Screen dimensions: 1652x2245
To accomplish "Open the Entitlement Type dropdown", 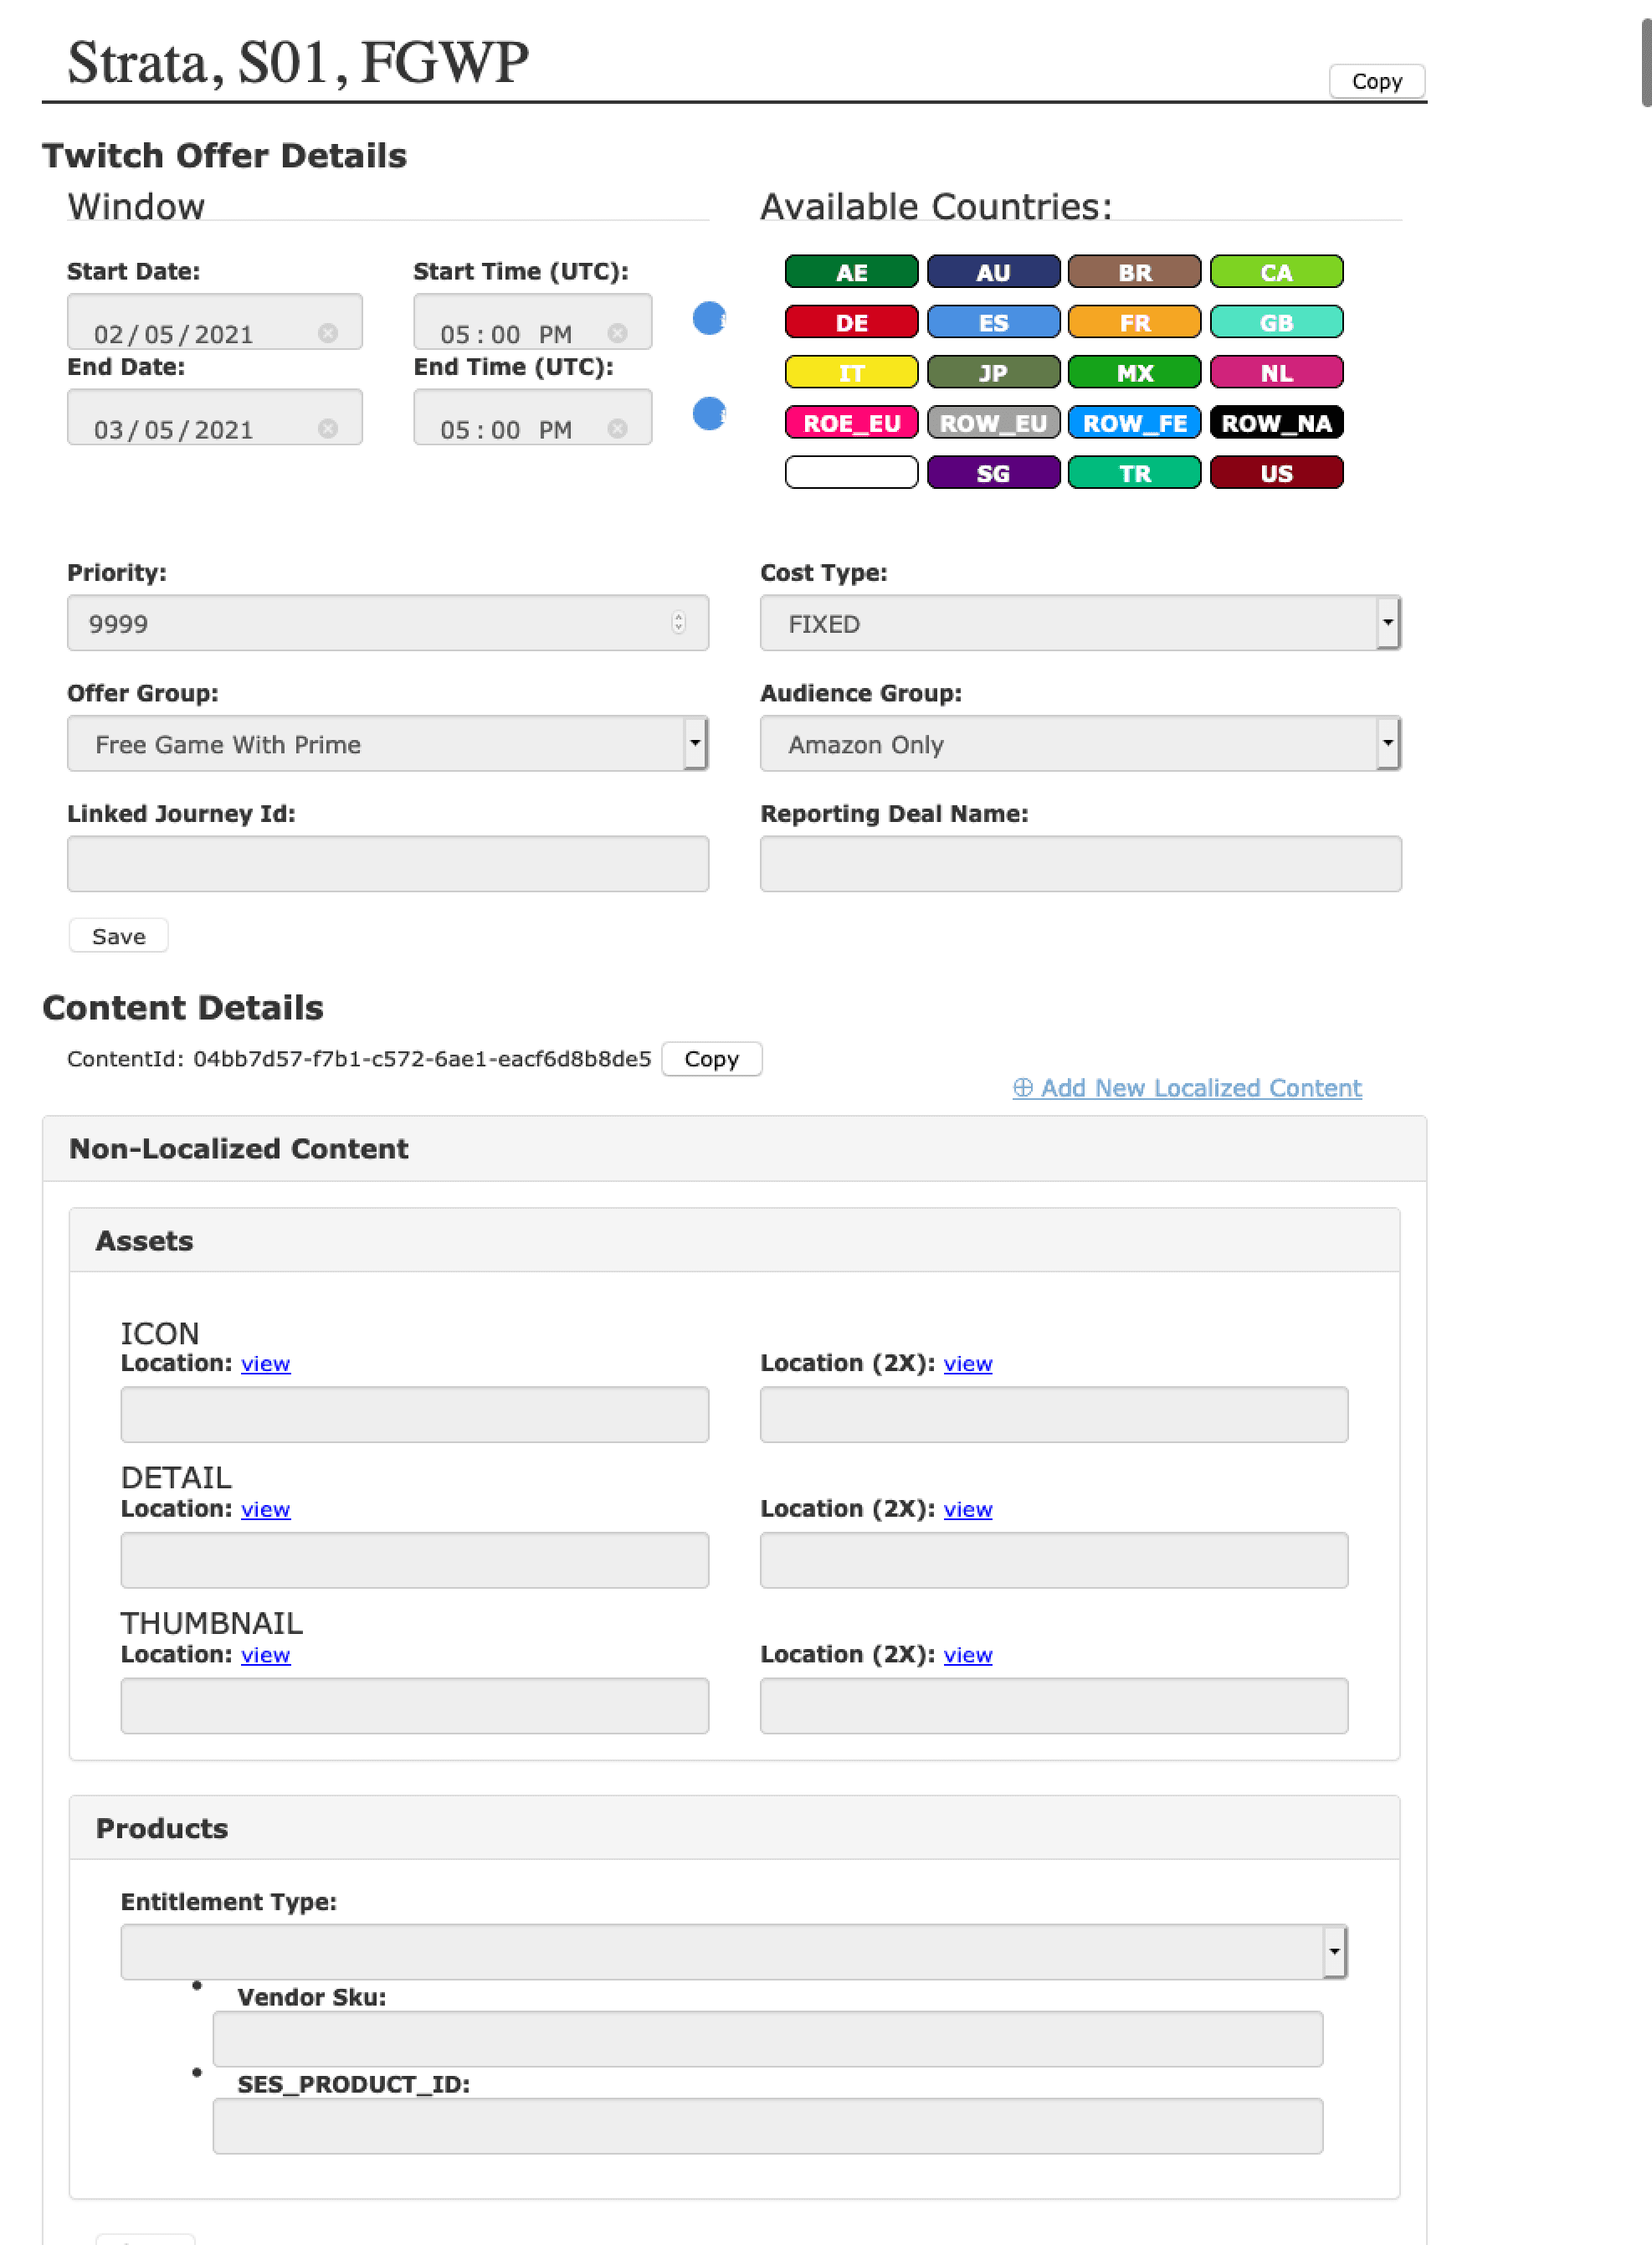I will pyautogui.click(x=734, y=1951).
